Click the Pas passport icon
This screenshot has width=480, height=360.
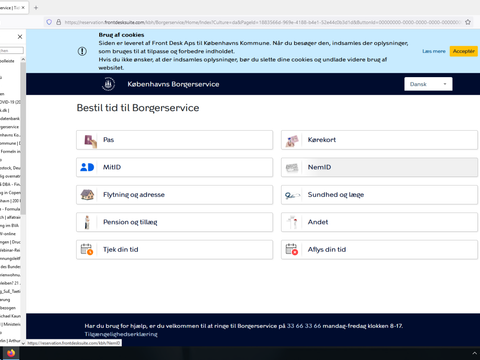(90, 141)
